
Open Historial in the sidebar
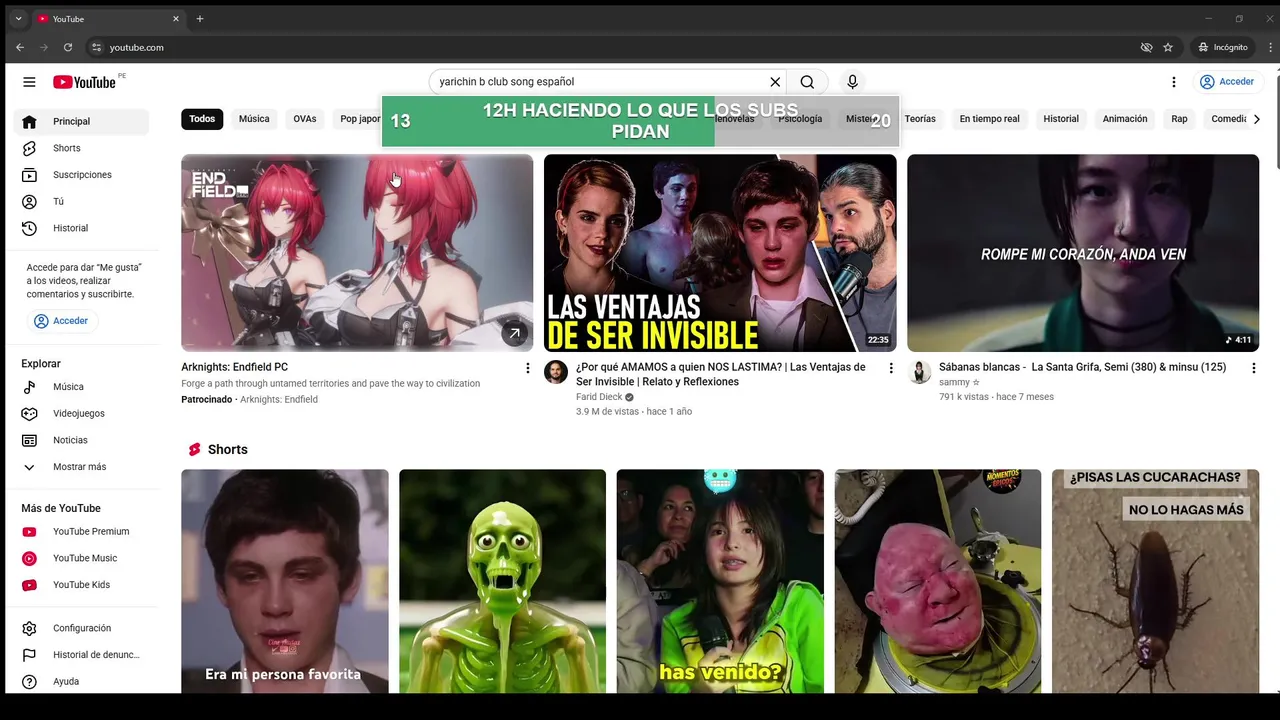click(81, 228)
